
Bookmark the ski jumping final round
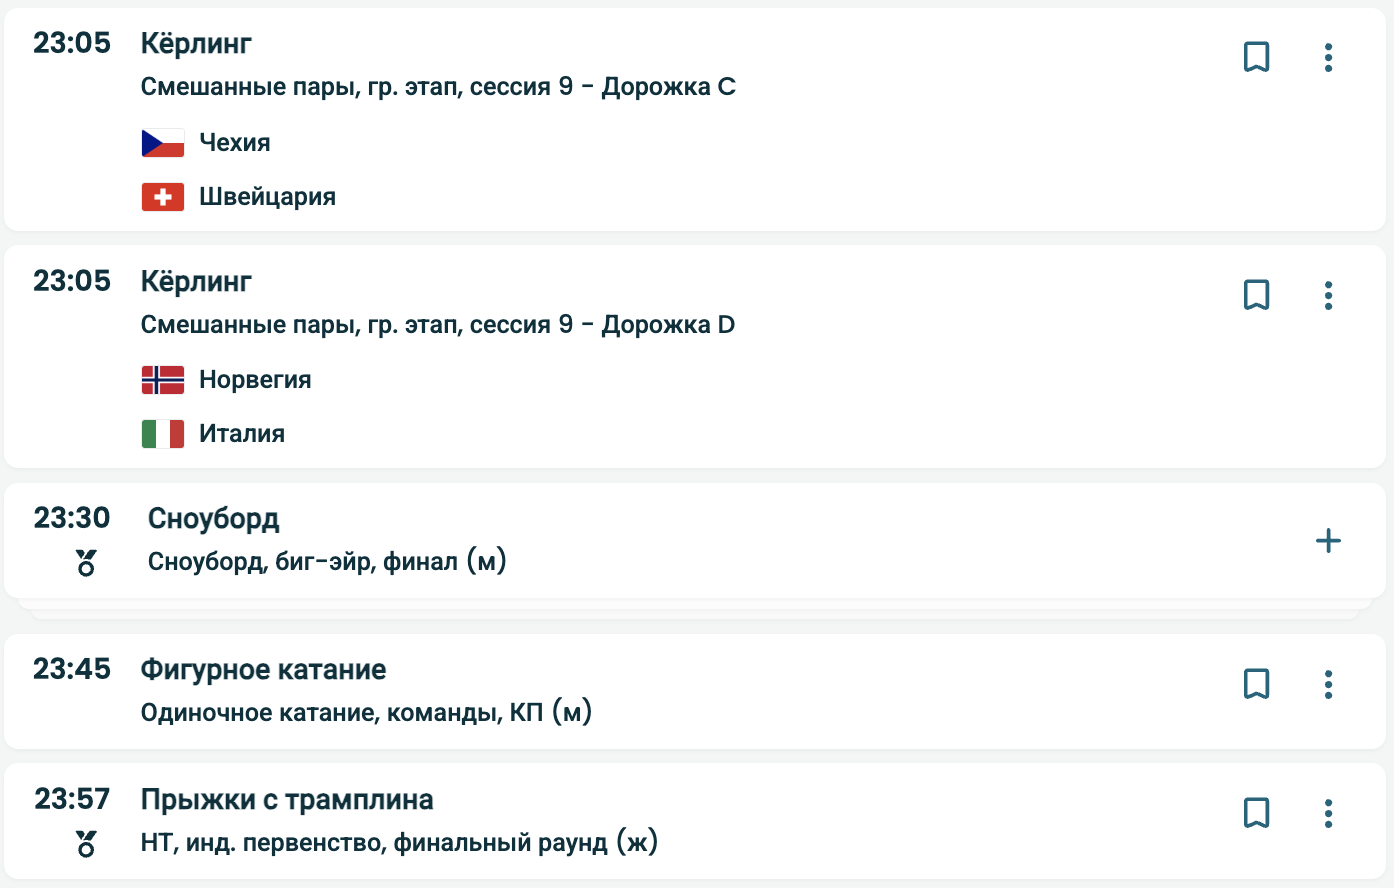pyautogui.click(x=1256, y=813)
